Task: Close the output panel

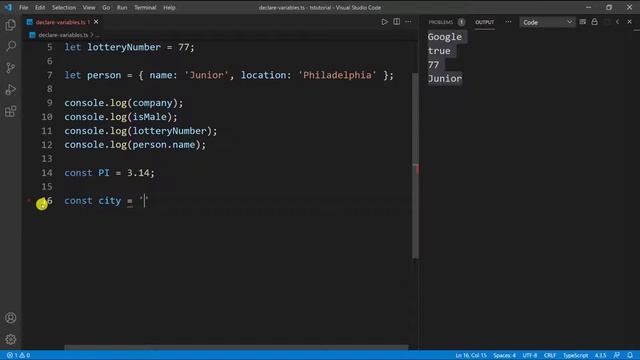Action: tap(629, 22)
